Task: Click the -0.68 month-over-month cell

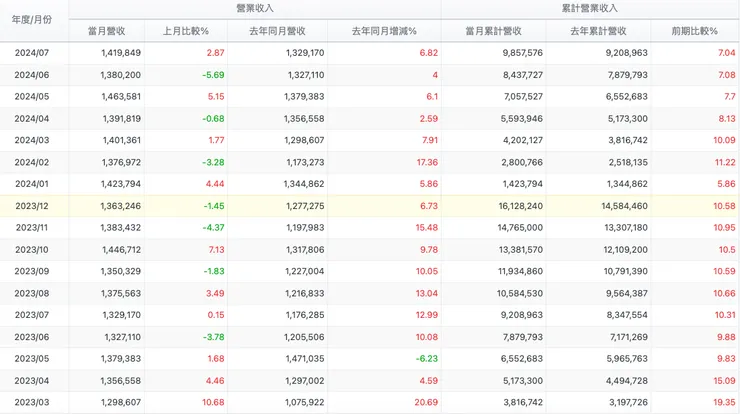Action: 213,119
